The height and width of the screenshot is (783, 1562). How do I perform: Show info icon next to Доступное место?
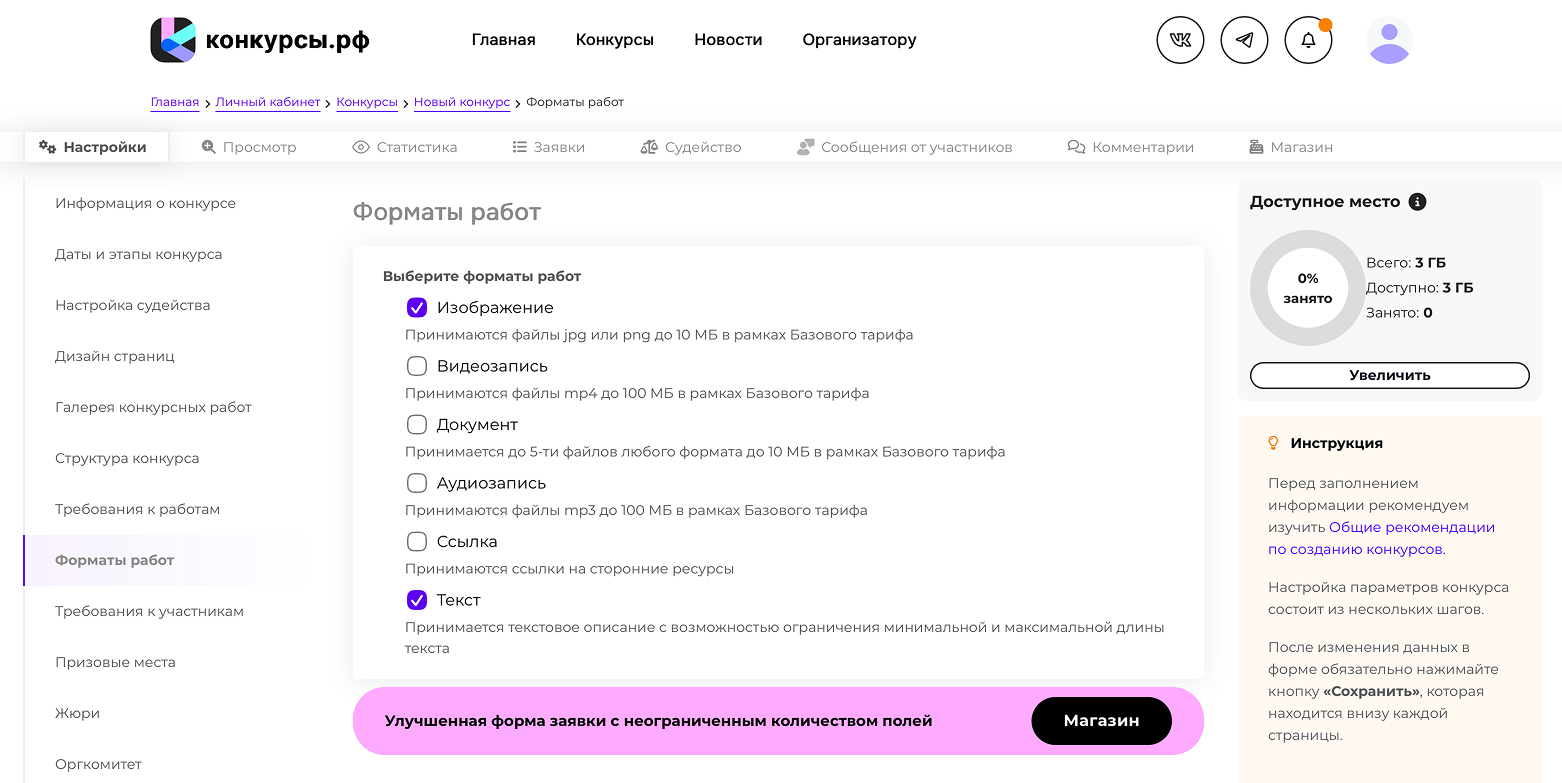click(x=1417, y=202)
